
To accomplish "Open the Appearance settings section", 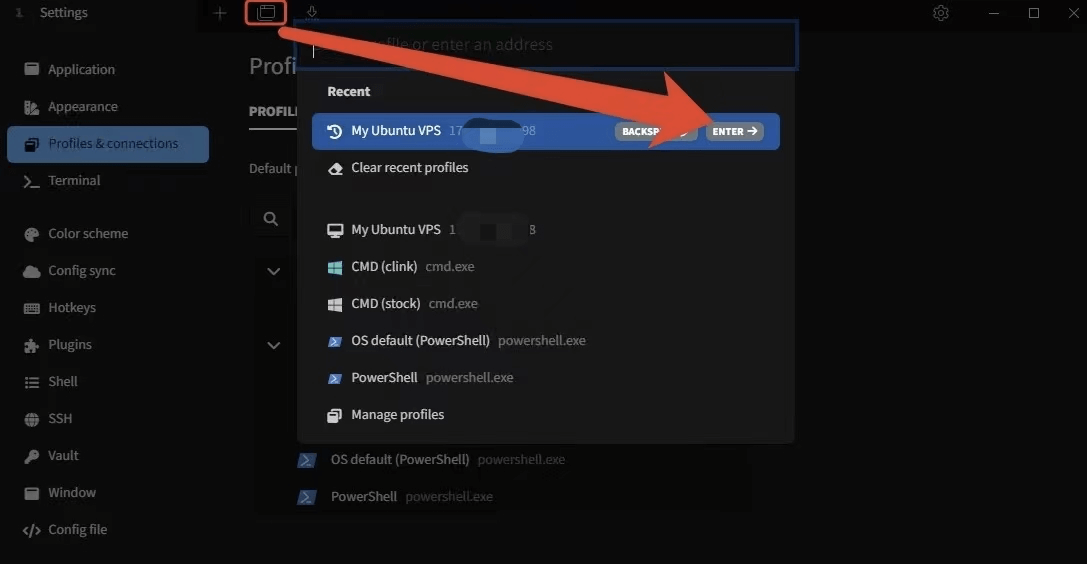I will point(107,107).
